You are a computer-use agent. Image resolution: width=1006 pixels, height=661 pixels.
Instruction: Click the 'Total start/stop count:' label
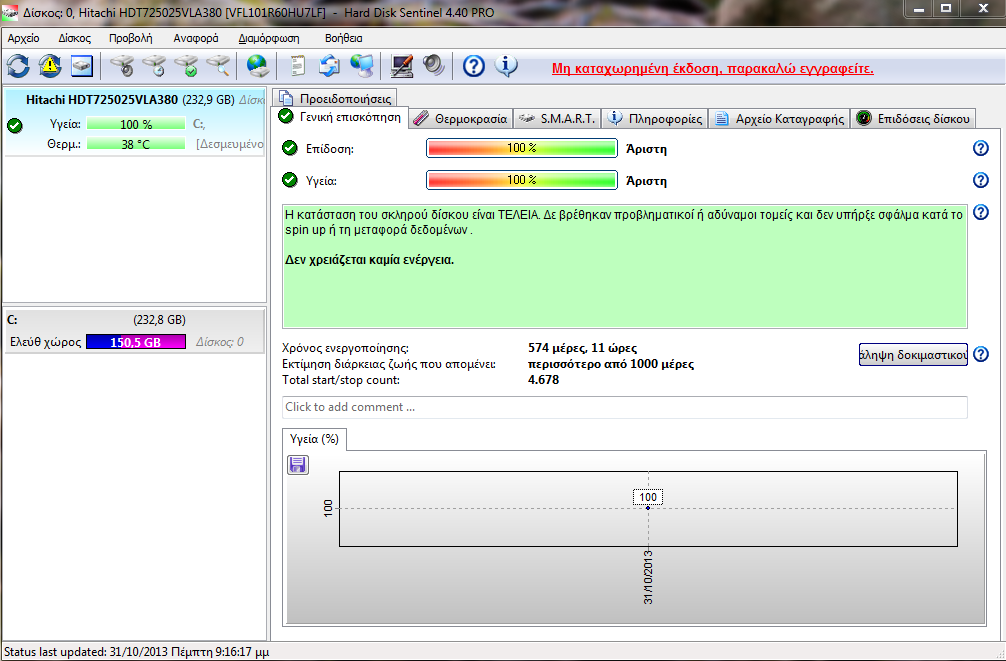pyautogui.click(x=341, y=380)
